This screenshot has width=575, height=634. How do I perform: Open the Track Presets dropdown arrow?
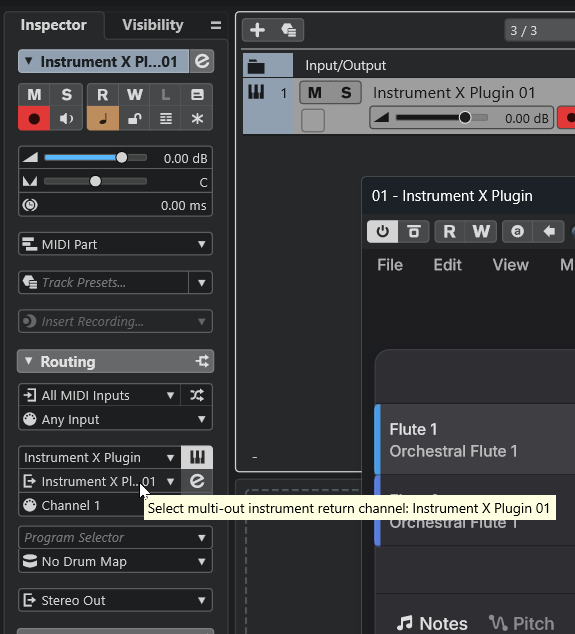tap(201, 282)
